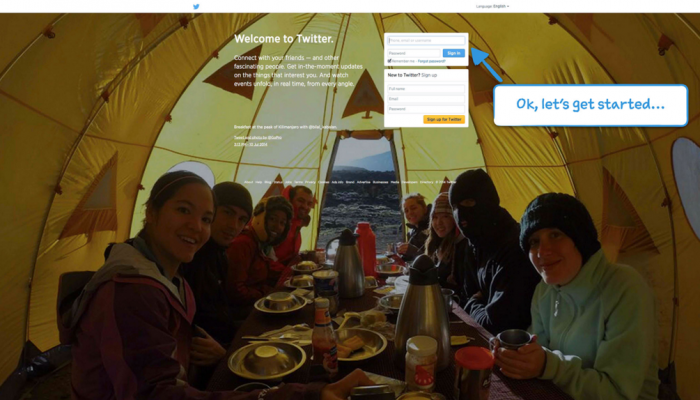
Task: Select the signup Password field
Action: point(426,109)
